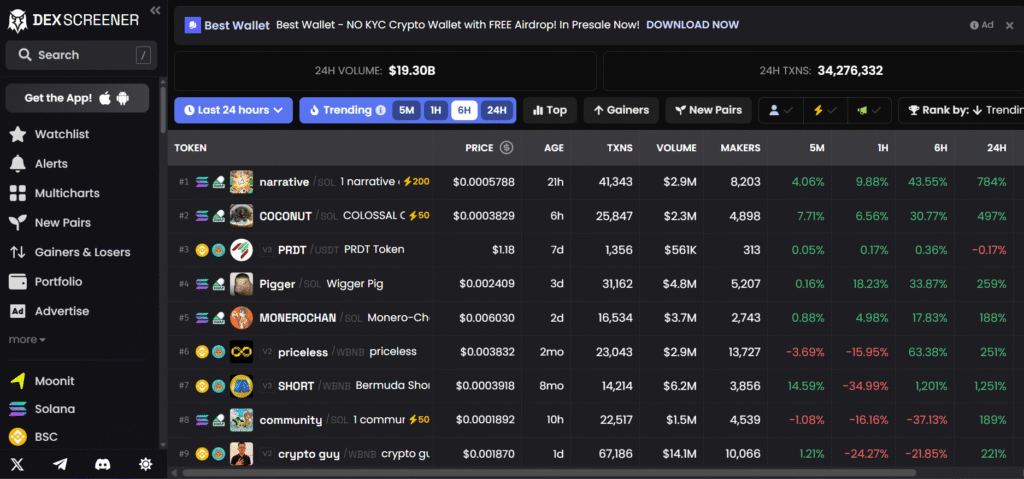The image size is (1024, 479).
Task: Click the Get the App button
Action: (77, 98)
